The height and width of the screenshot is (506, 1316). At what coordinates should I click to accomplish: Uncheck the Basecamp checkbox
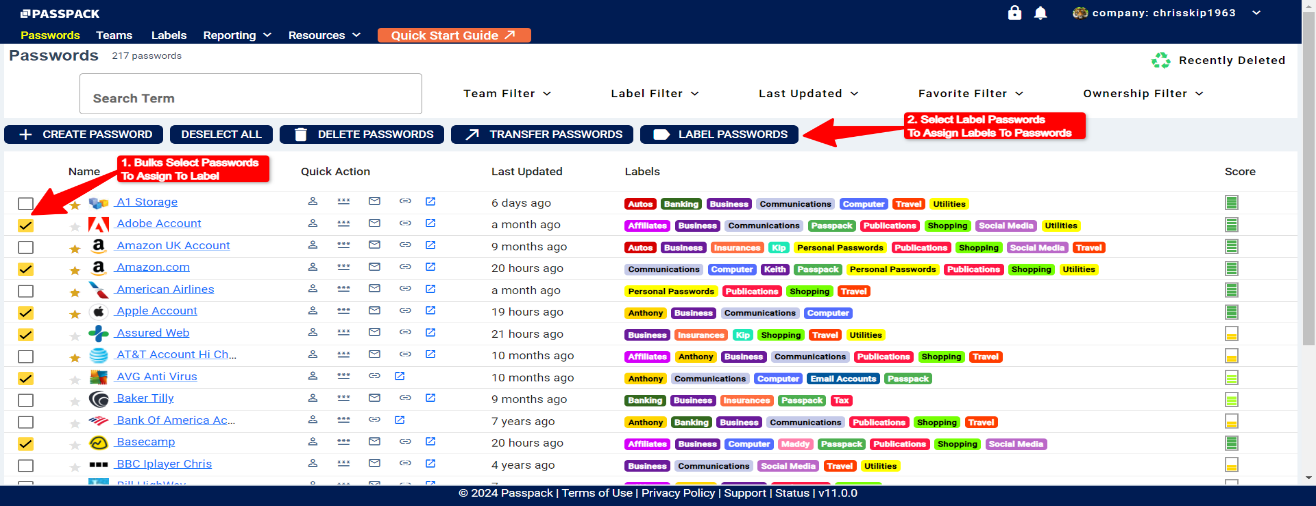pyautogui.click(x=26, y=444)
